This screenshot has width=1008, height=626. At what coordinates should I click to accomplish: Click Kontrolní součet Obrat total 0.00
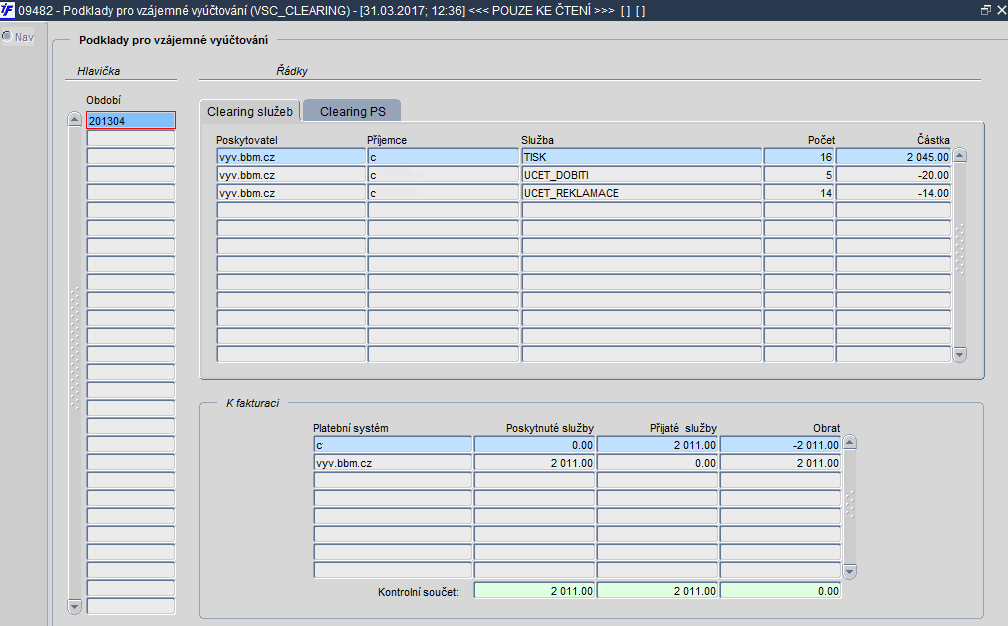point(780,591)
